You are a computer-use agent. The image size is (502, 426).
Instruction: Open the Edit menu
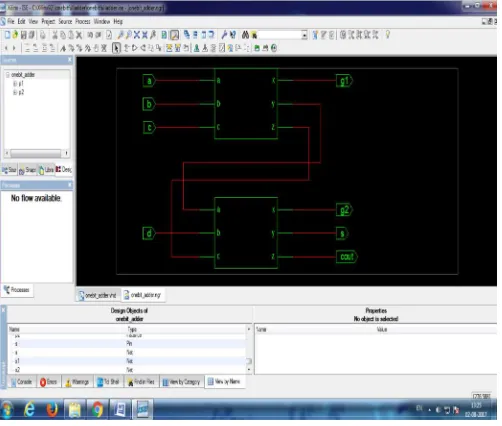coord(21,21)
